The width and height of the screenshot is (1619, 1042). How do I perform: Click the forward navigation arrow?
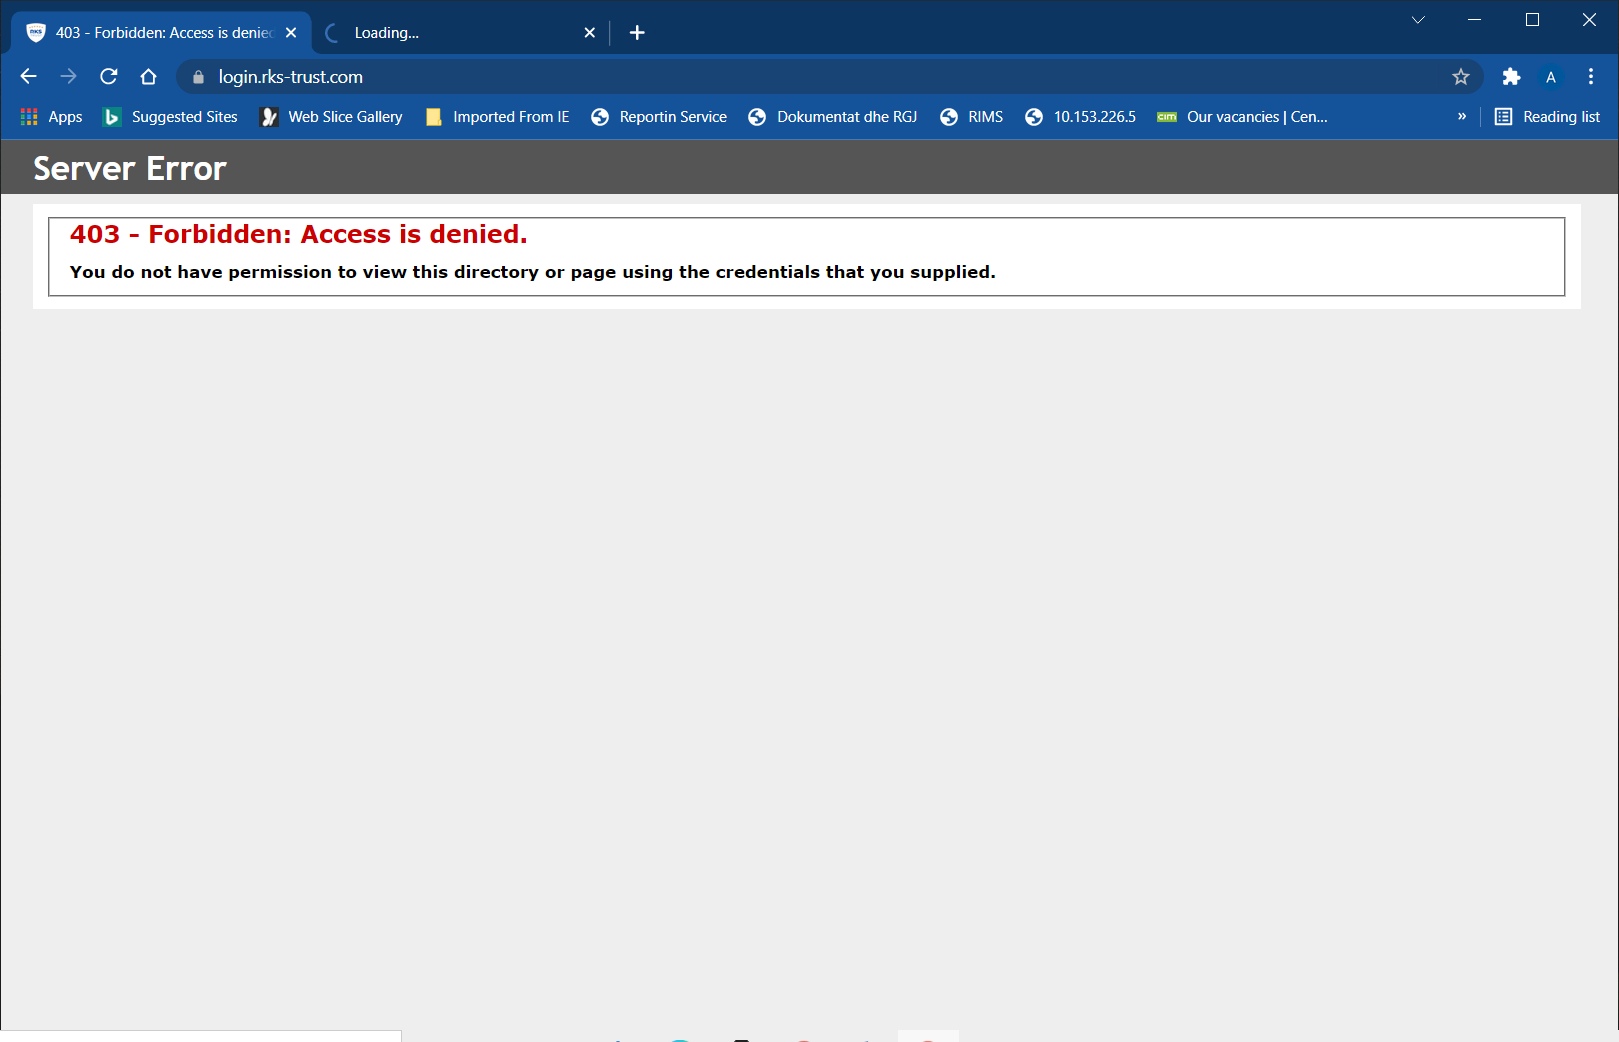click(x=68, y=77)
